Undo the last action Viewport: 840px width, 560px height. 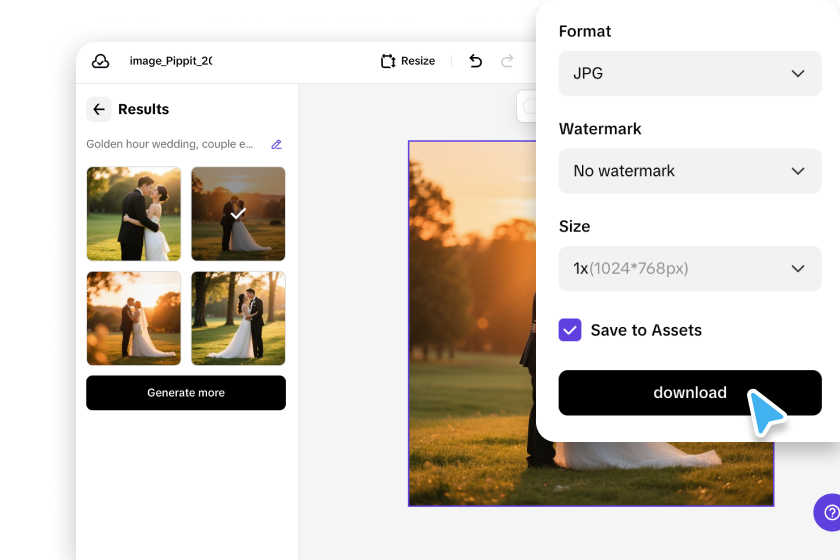(475, 61)
